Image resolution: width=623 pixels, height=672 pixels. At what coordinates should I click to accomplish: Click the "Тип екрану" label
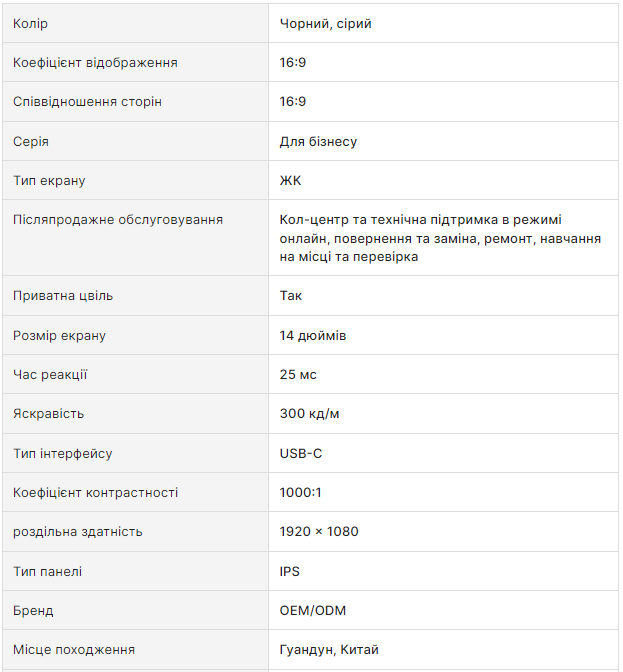tap(49, 181)
